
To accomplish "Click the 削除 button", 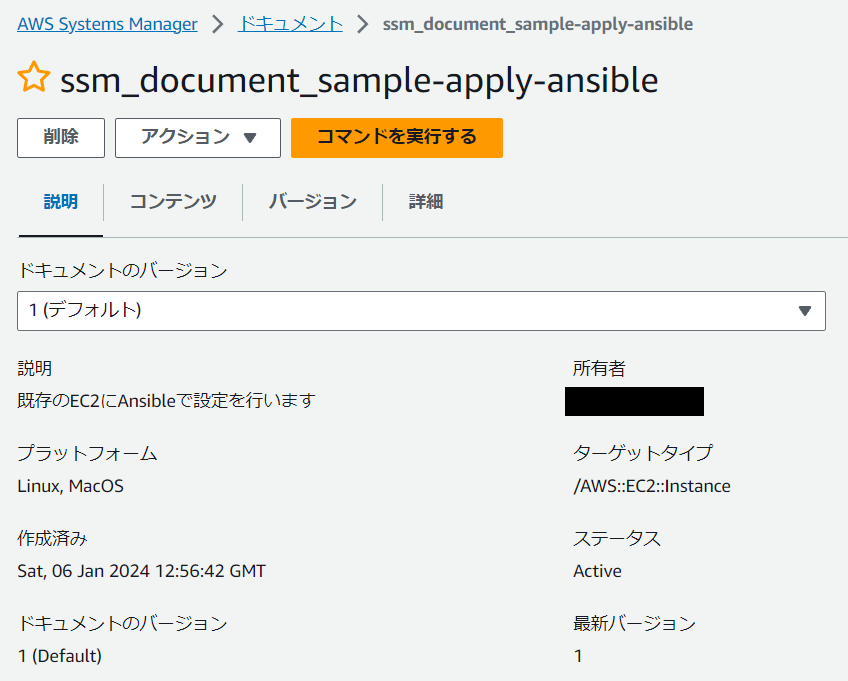I will tap(61, 138).
